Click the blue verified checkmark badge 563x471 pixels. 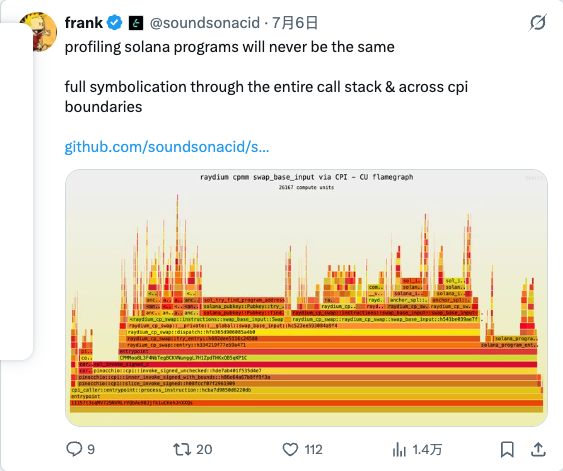coord(115,23)
